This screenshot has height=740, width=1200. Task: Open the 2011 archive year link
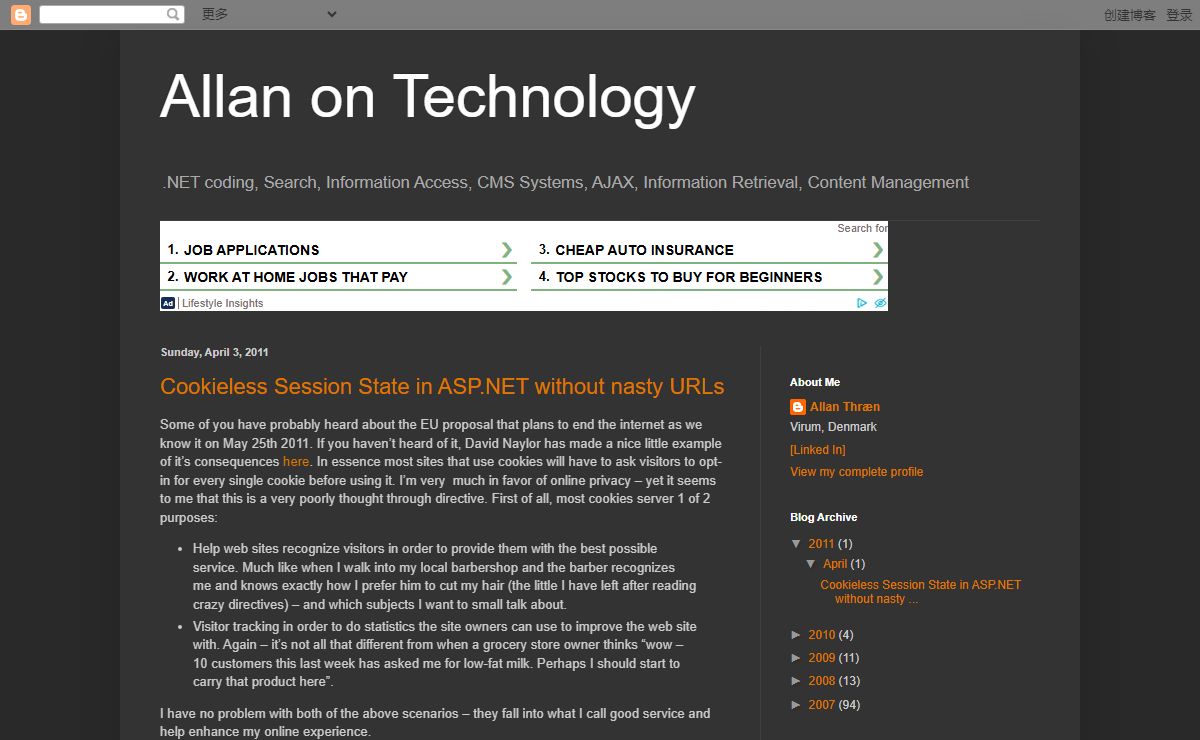click(821, 544)
